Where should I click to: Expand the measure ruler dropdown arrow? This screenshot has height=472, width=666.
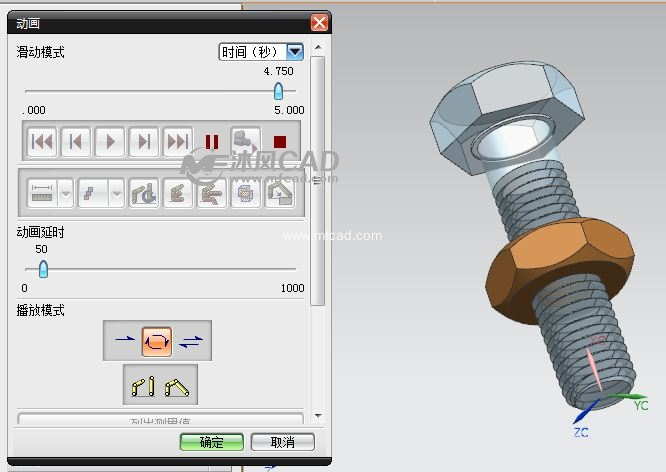click(66, 192)
